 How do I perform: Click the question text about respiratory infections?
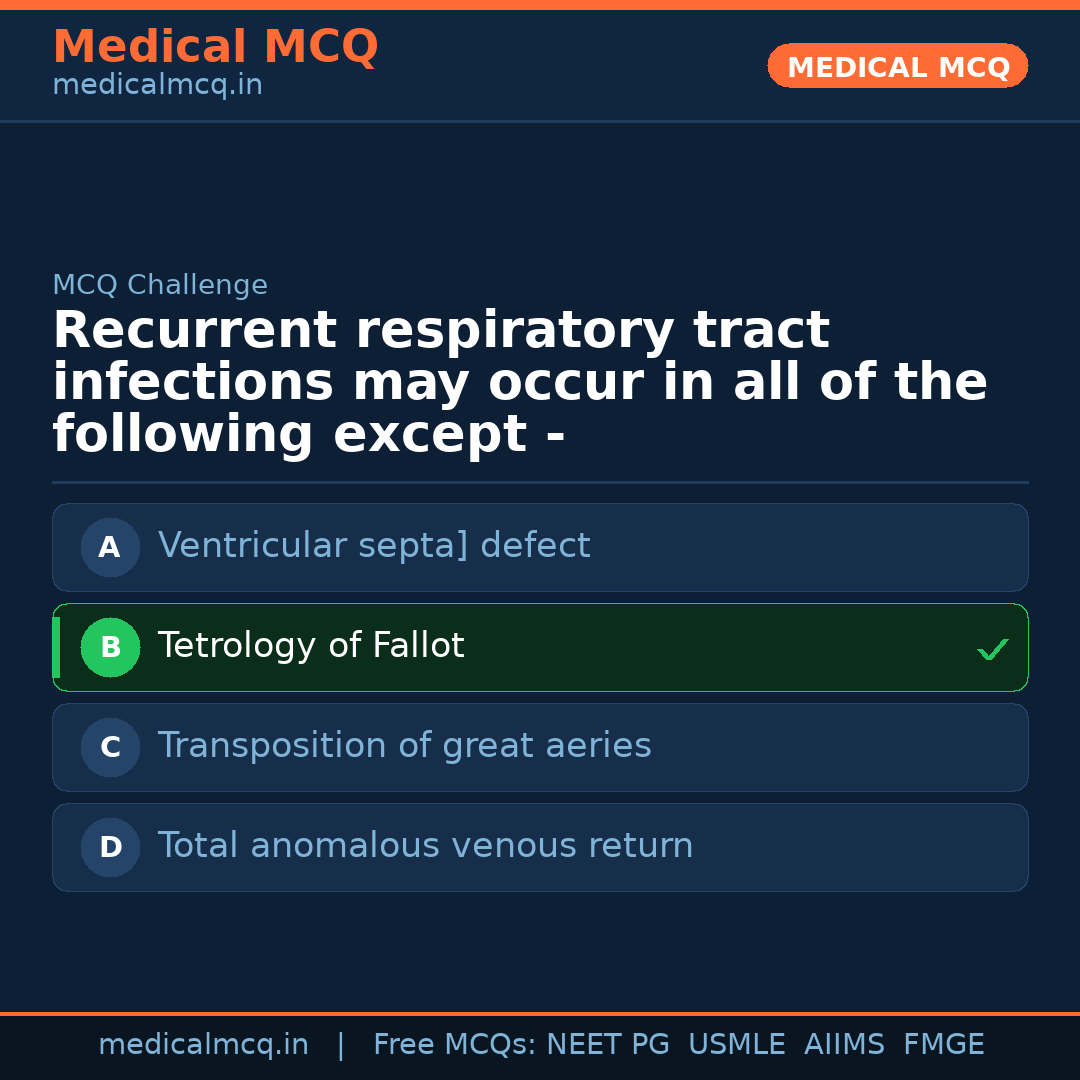(x=520, y=381)
